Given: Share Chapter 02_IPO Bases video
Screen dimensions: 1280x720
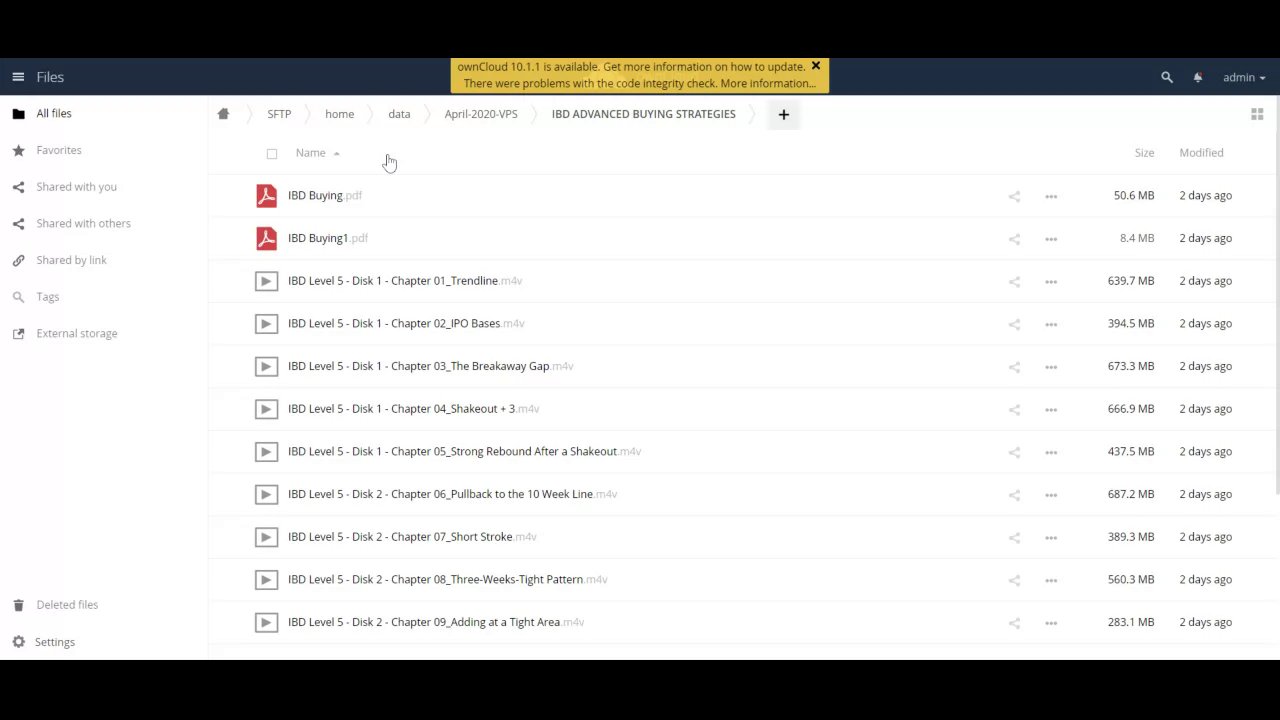Looking at the screenshot, I should pos(1014,324).
